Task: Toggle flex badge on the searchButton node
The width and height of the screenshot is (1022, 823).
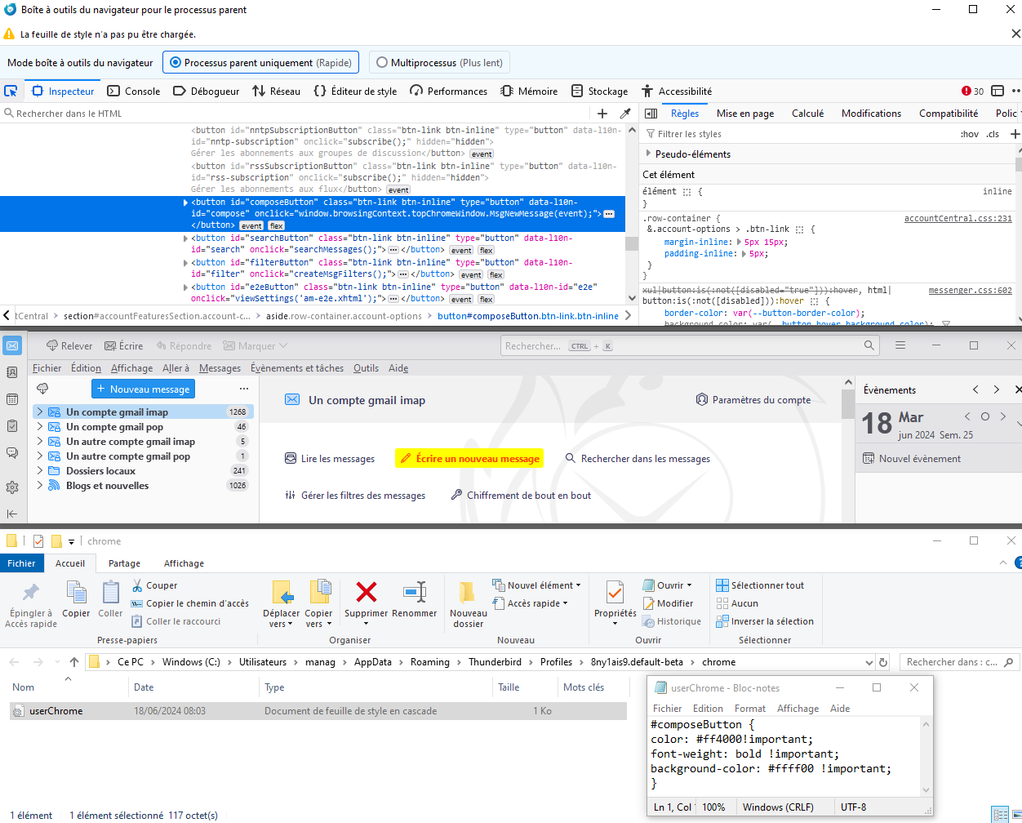Action: [486, 250]
